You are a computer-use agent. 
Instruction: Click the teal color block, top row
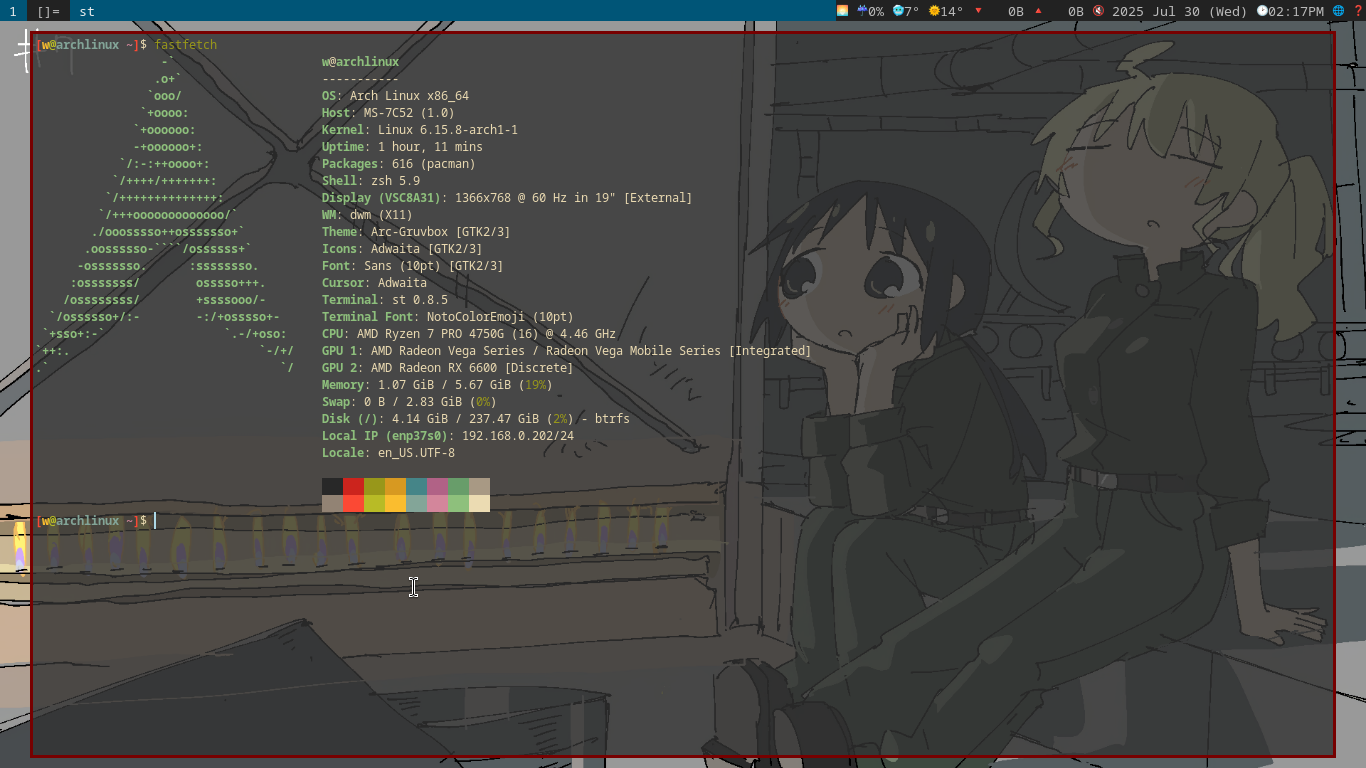pos(416,486)
